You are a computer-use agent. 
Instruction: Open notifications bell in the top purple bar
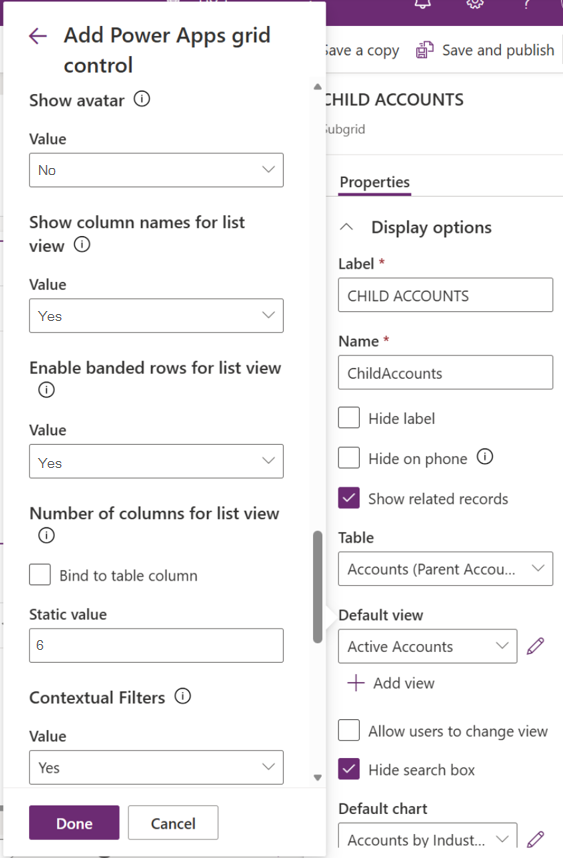423,4
